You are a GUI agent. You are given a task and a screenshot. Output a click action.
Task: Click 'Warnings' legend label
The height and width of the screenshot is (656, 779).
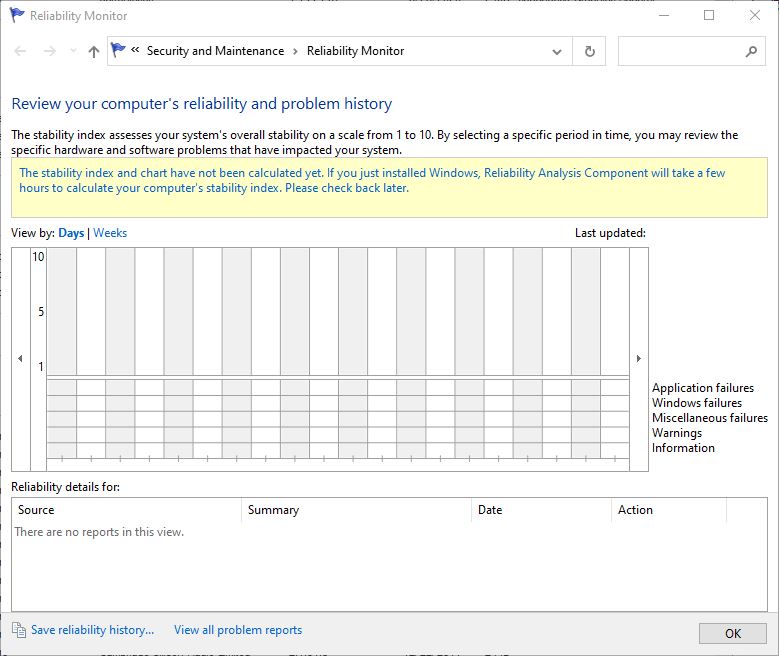point(677,433)
